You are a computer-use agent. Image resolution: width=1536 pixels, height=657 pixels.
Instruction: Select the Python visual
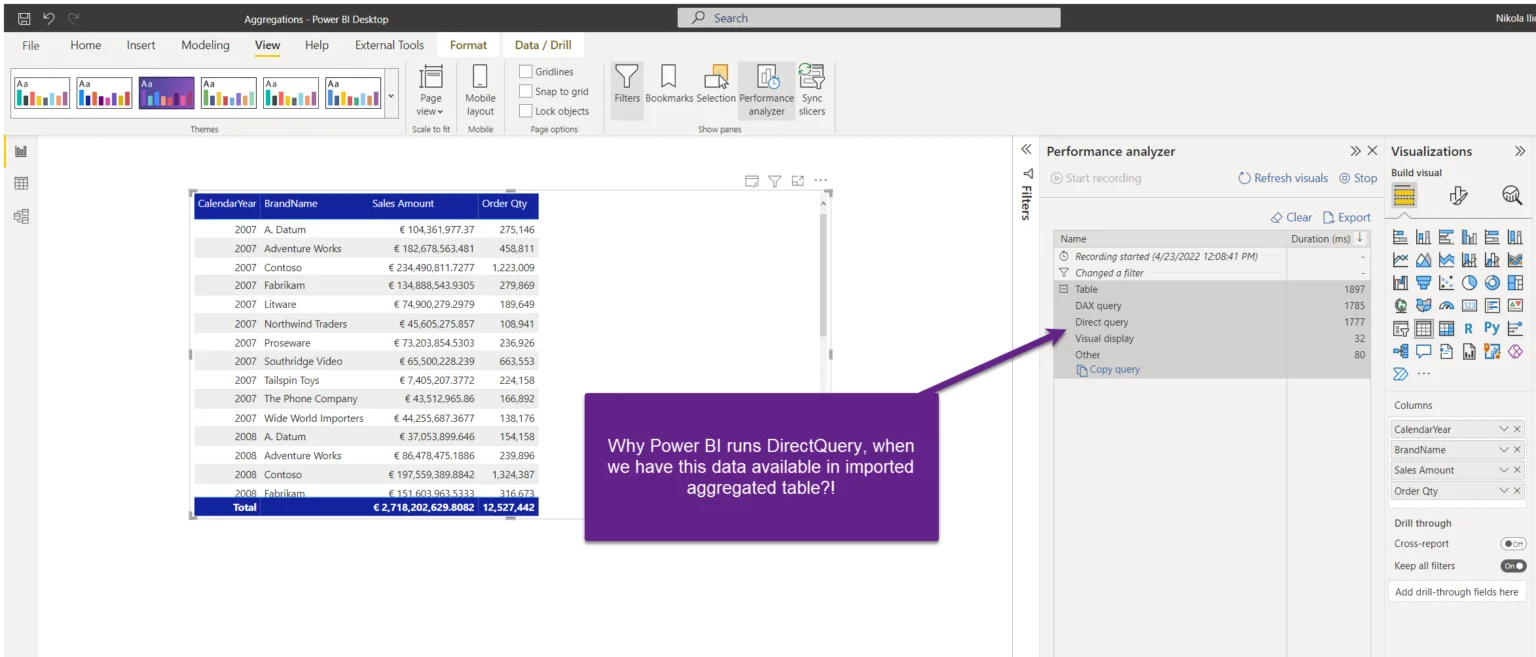click(x=1492, y=328)
